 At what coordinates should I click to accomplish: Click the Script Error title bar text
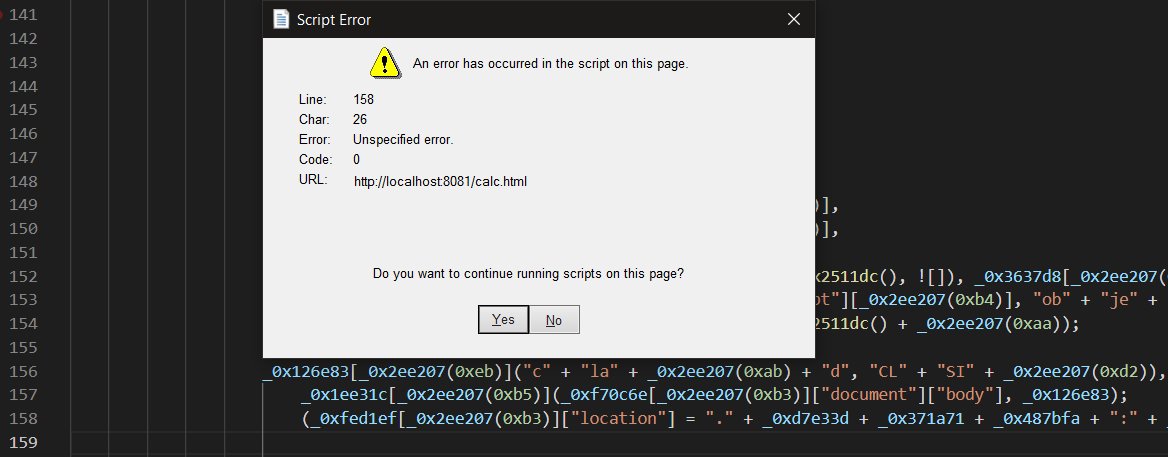tap(334, 20)
